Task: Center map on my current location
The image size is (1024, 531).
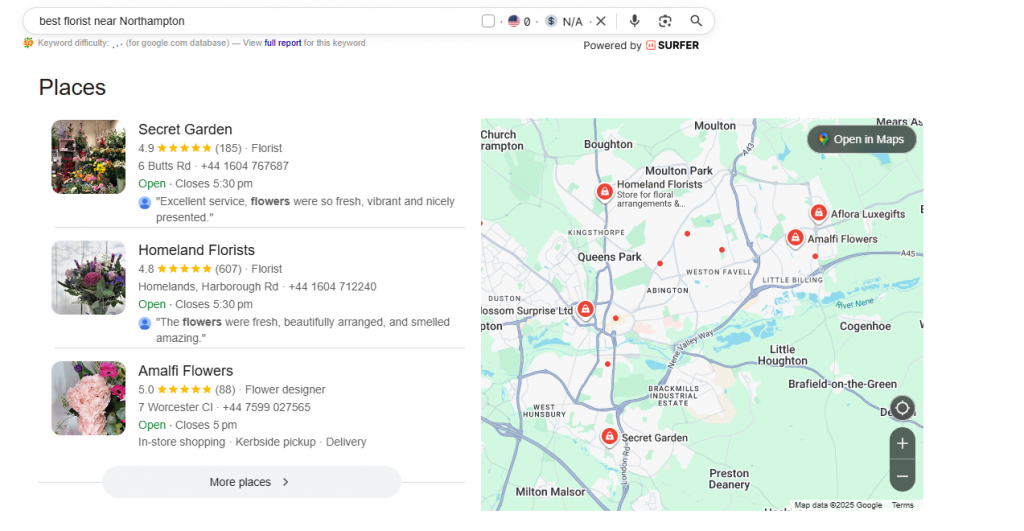Action: 902,408
